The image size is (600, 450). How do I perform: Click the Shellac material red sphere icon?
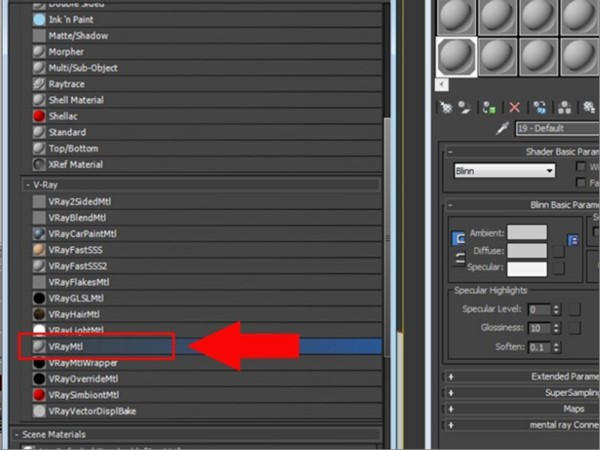tap(39, 116)
